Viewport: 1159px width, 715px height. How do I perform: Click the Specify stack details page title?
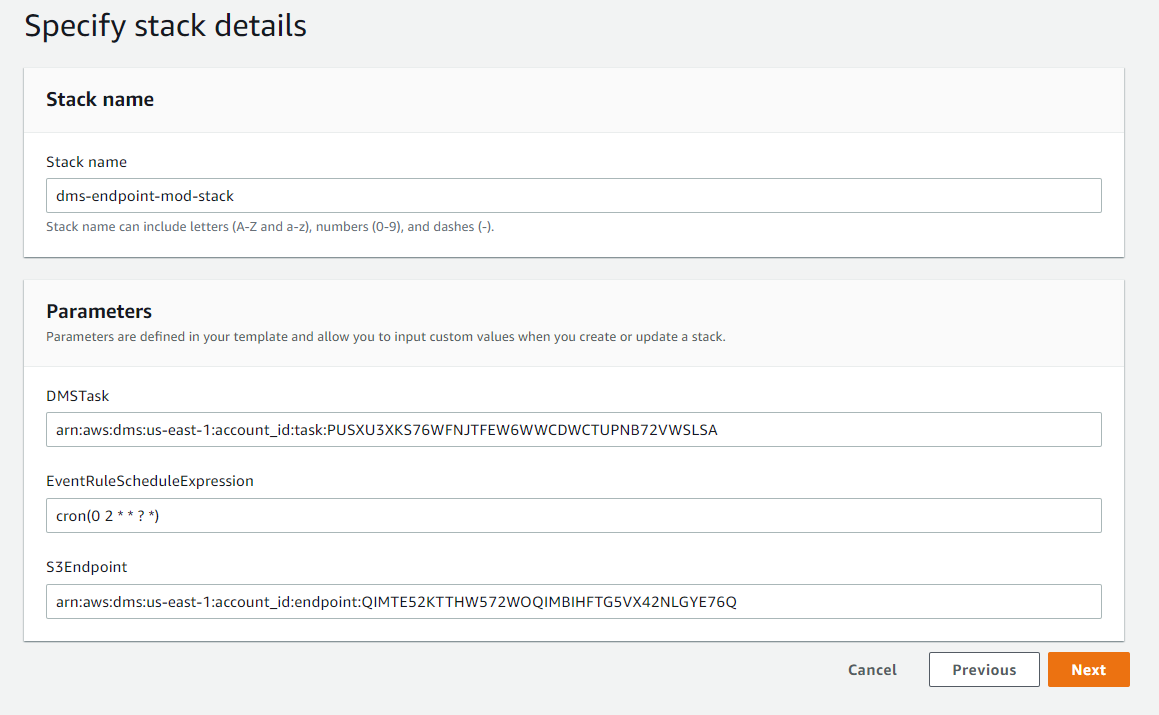(x=165, y=26)
